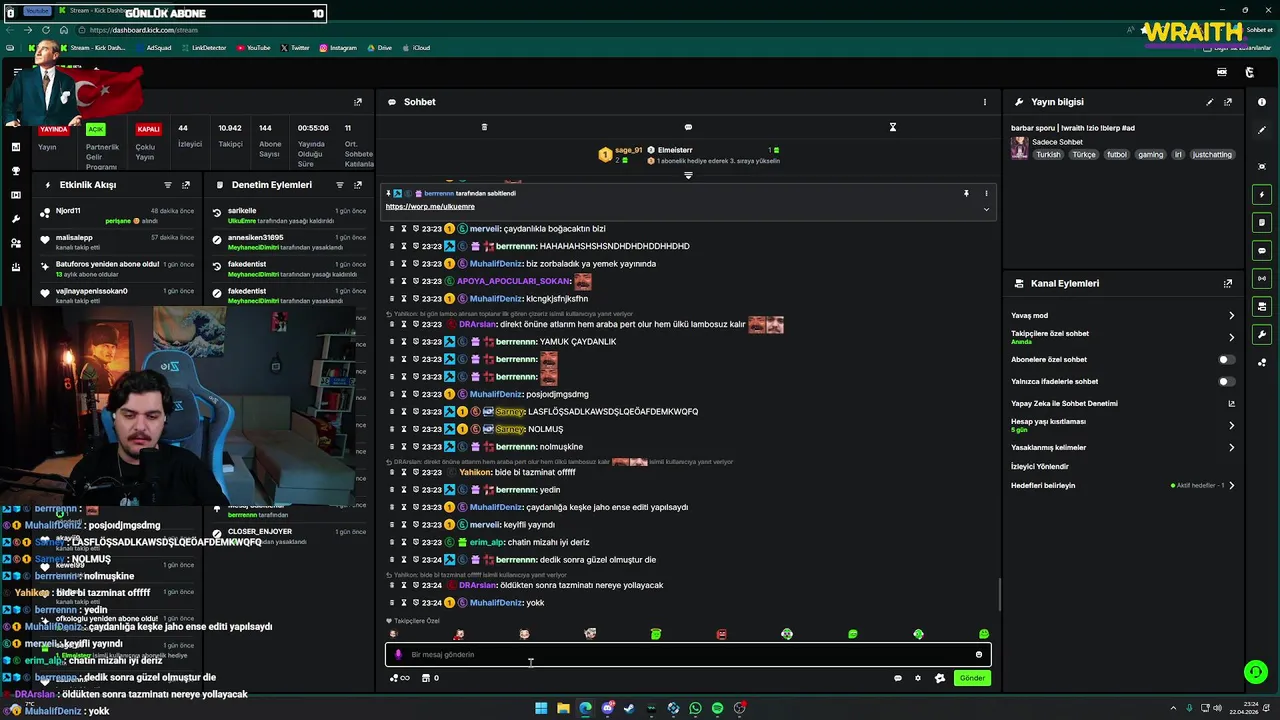Click the infinity points icon below input
1280x720 pixels.
coord(400,678)
